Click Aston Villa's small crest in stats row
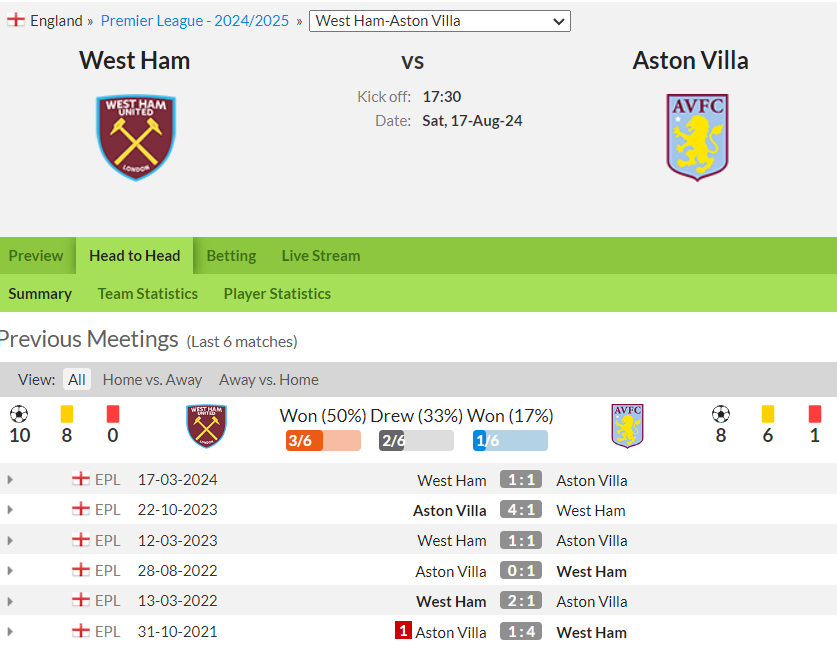 coord(627,426)
